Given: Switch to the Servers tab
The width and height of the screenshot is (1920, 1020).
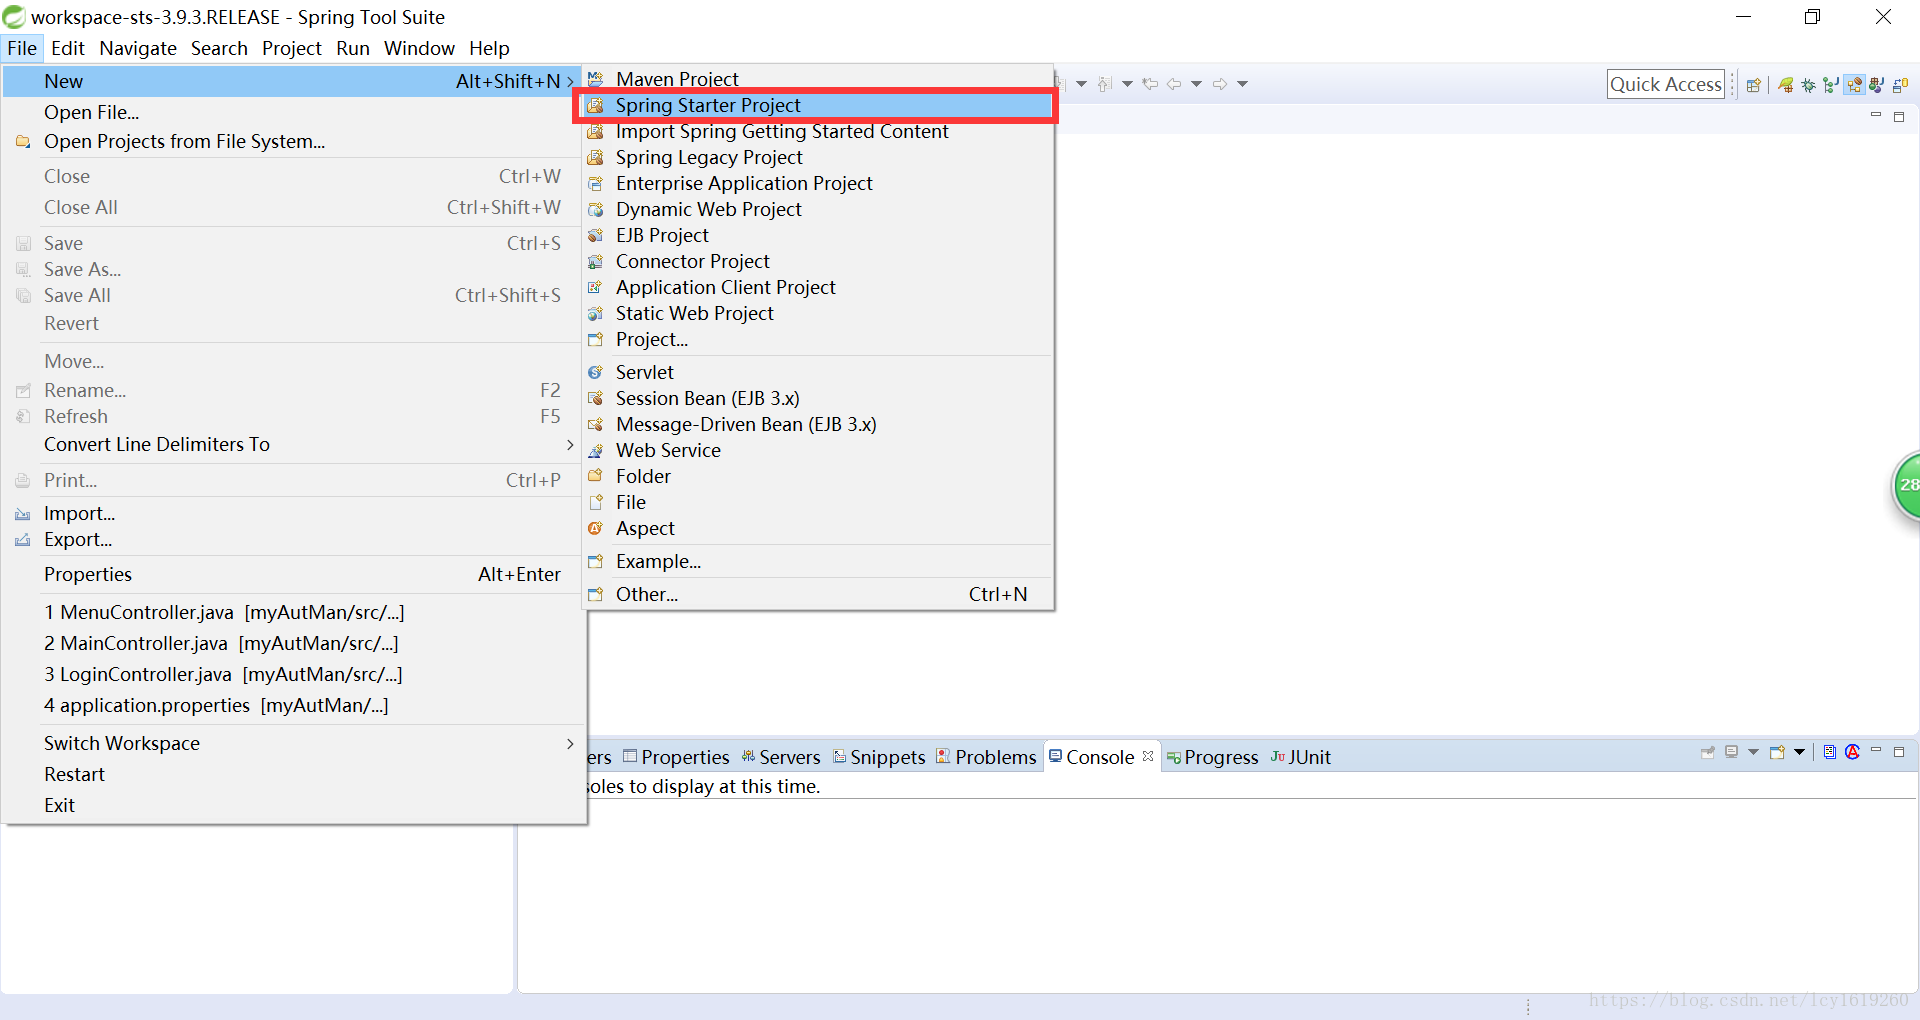Looking at the screenshot, I should (x=780, y=757).
